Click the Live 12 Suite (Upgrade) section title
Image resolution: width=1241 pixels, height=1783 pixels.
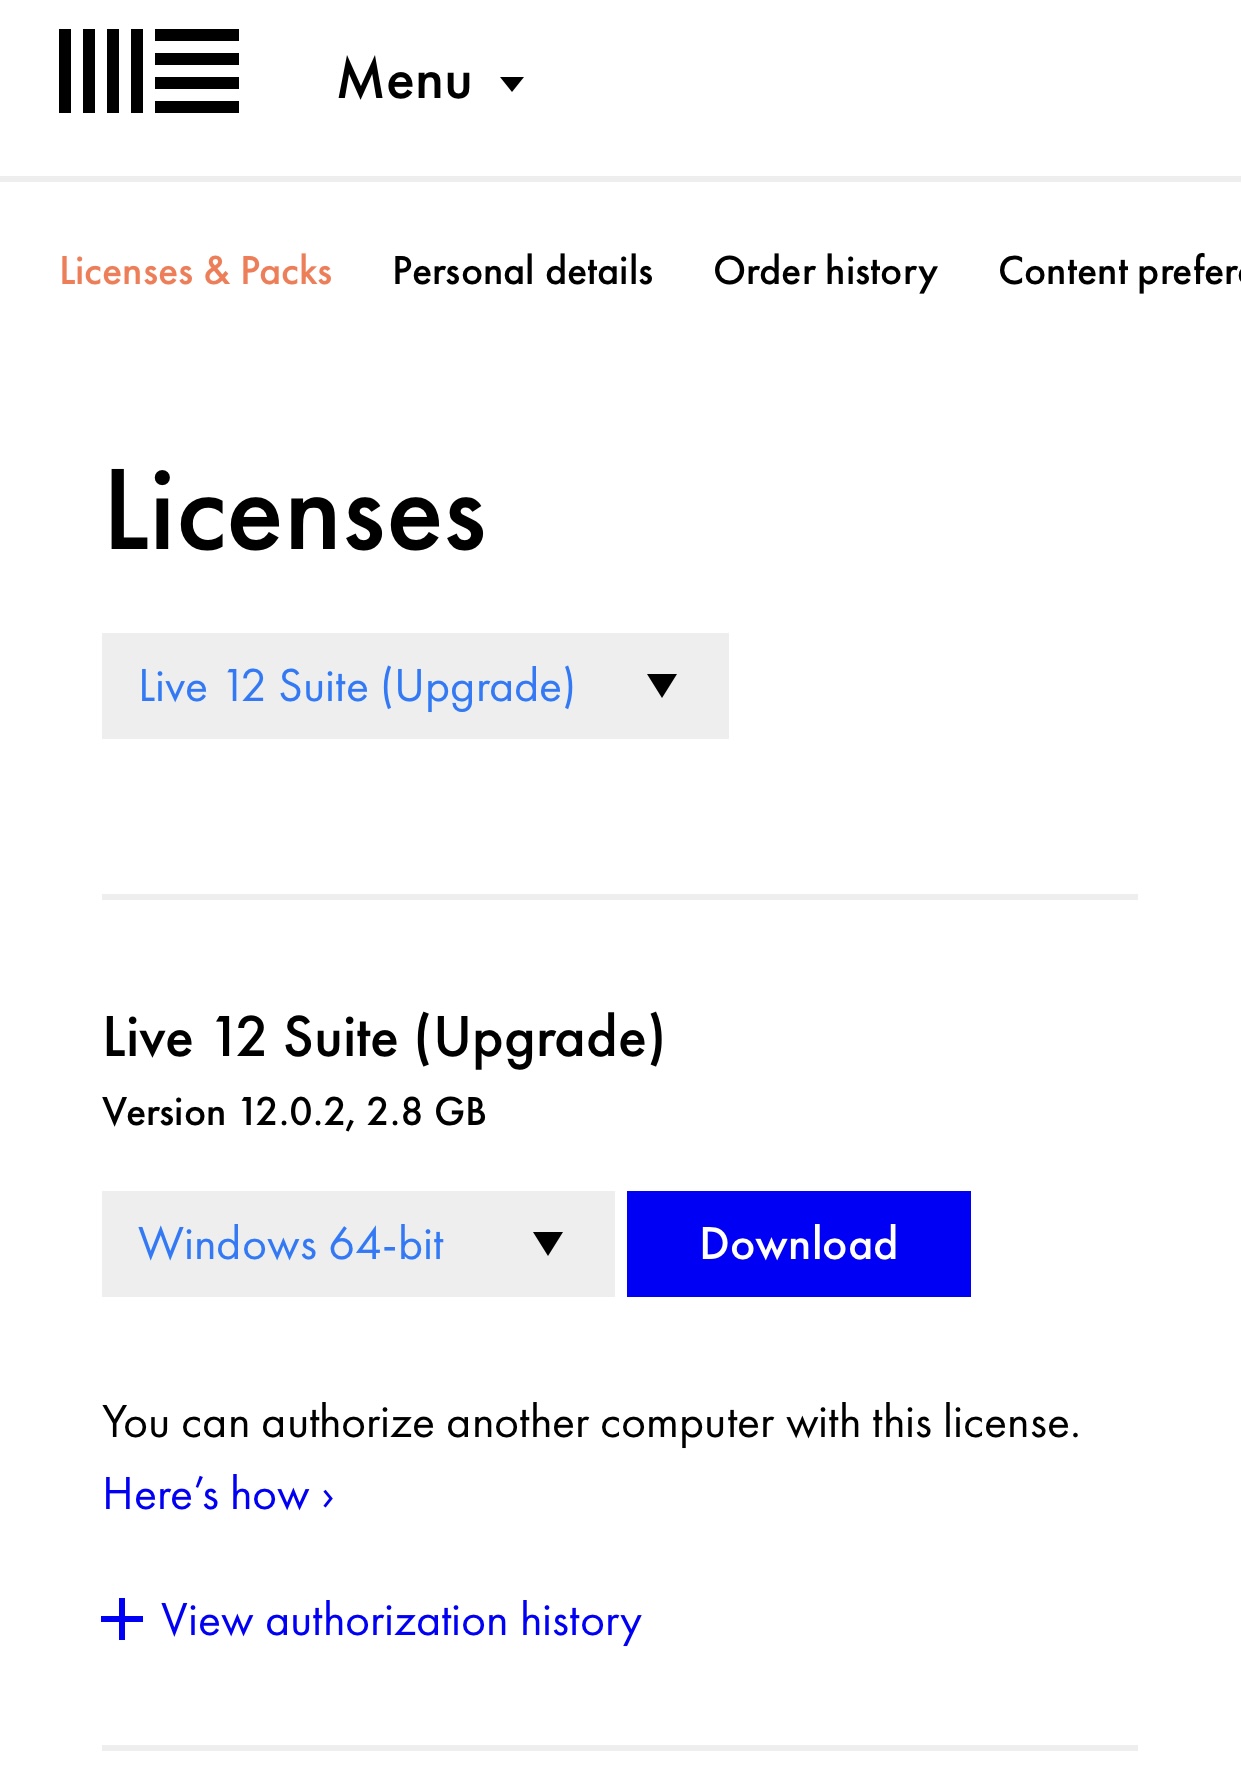384,1038
